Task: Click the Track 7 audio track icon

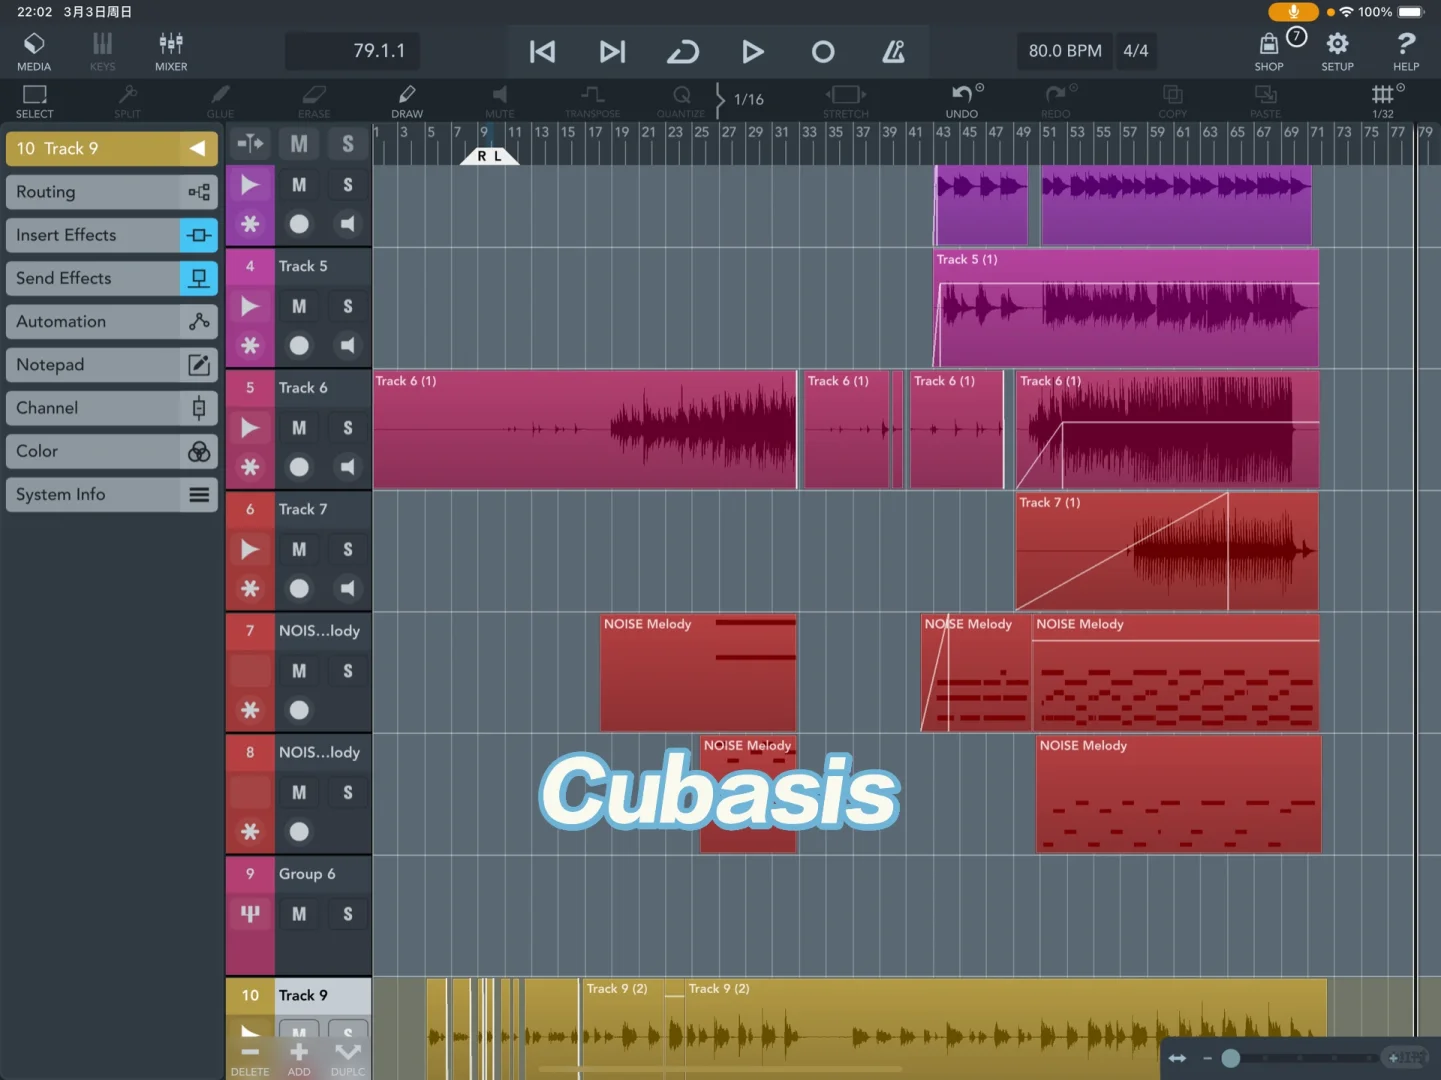Action: [x=250, y=549]
